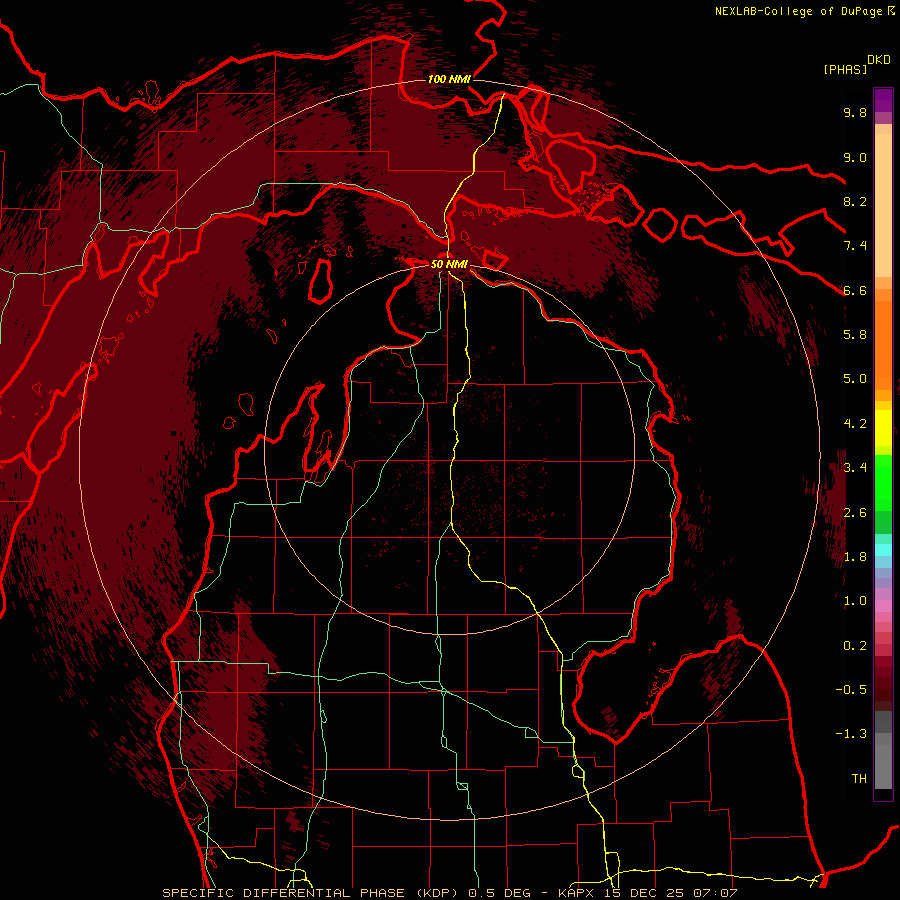Image resolution: width=900 pixels, height=900 pixels.
Task: Select the 9.8 value on the color scale
Action: (x=855, y=112)
